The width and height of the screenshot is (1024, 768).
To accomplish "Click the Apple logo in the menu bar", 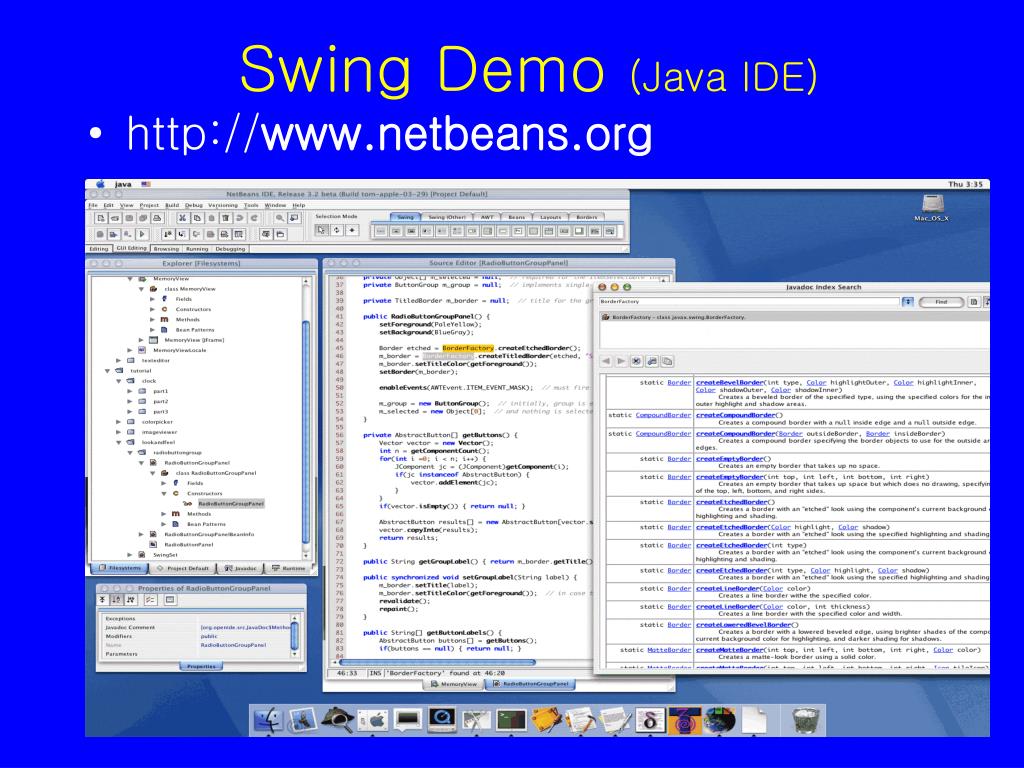I will click(x=101, y=184).
